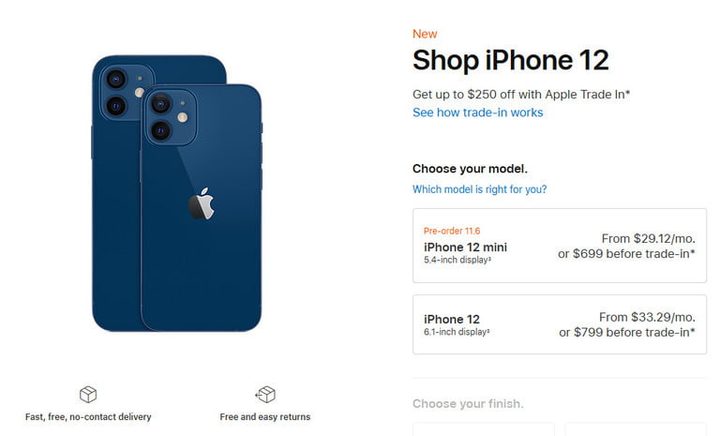Viewport: 720px width, 436px height.
Task: Open 'Which model is right for you?' link
Action: [x=479, y=189]
